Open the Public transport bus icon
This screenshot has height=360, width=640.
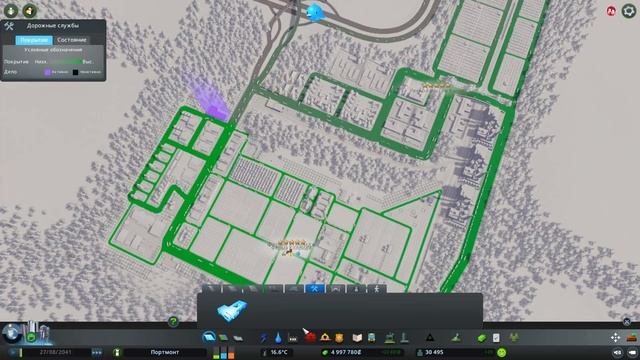pos(371,338)
